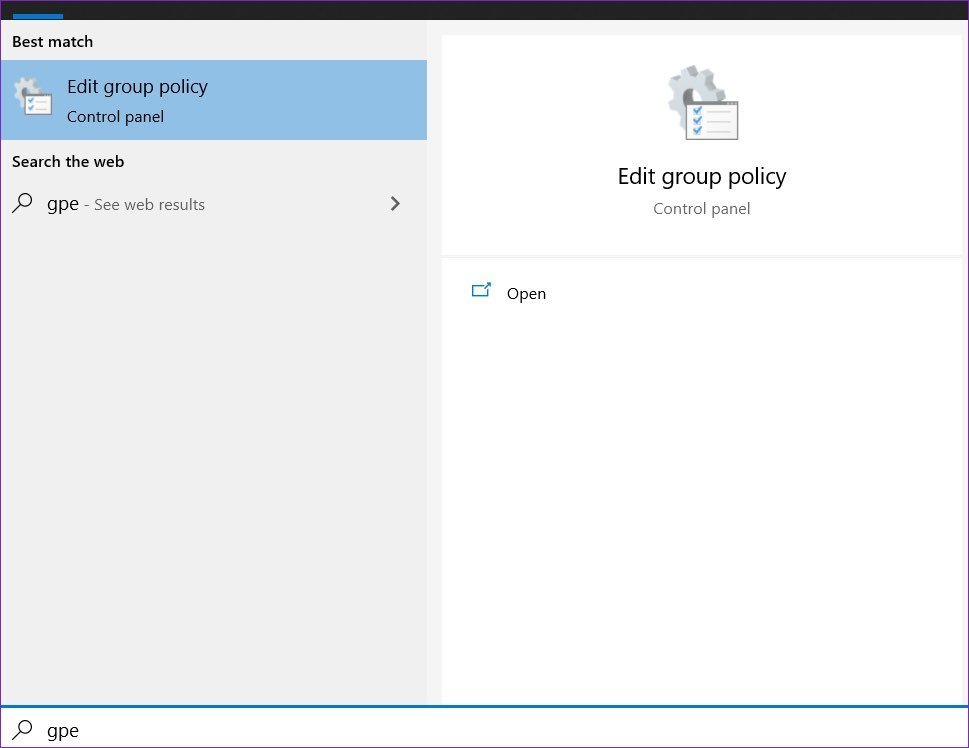Click the Search the web heading

[x=68, y=162]
